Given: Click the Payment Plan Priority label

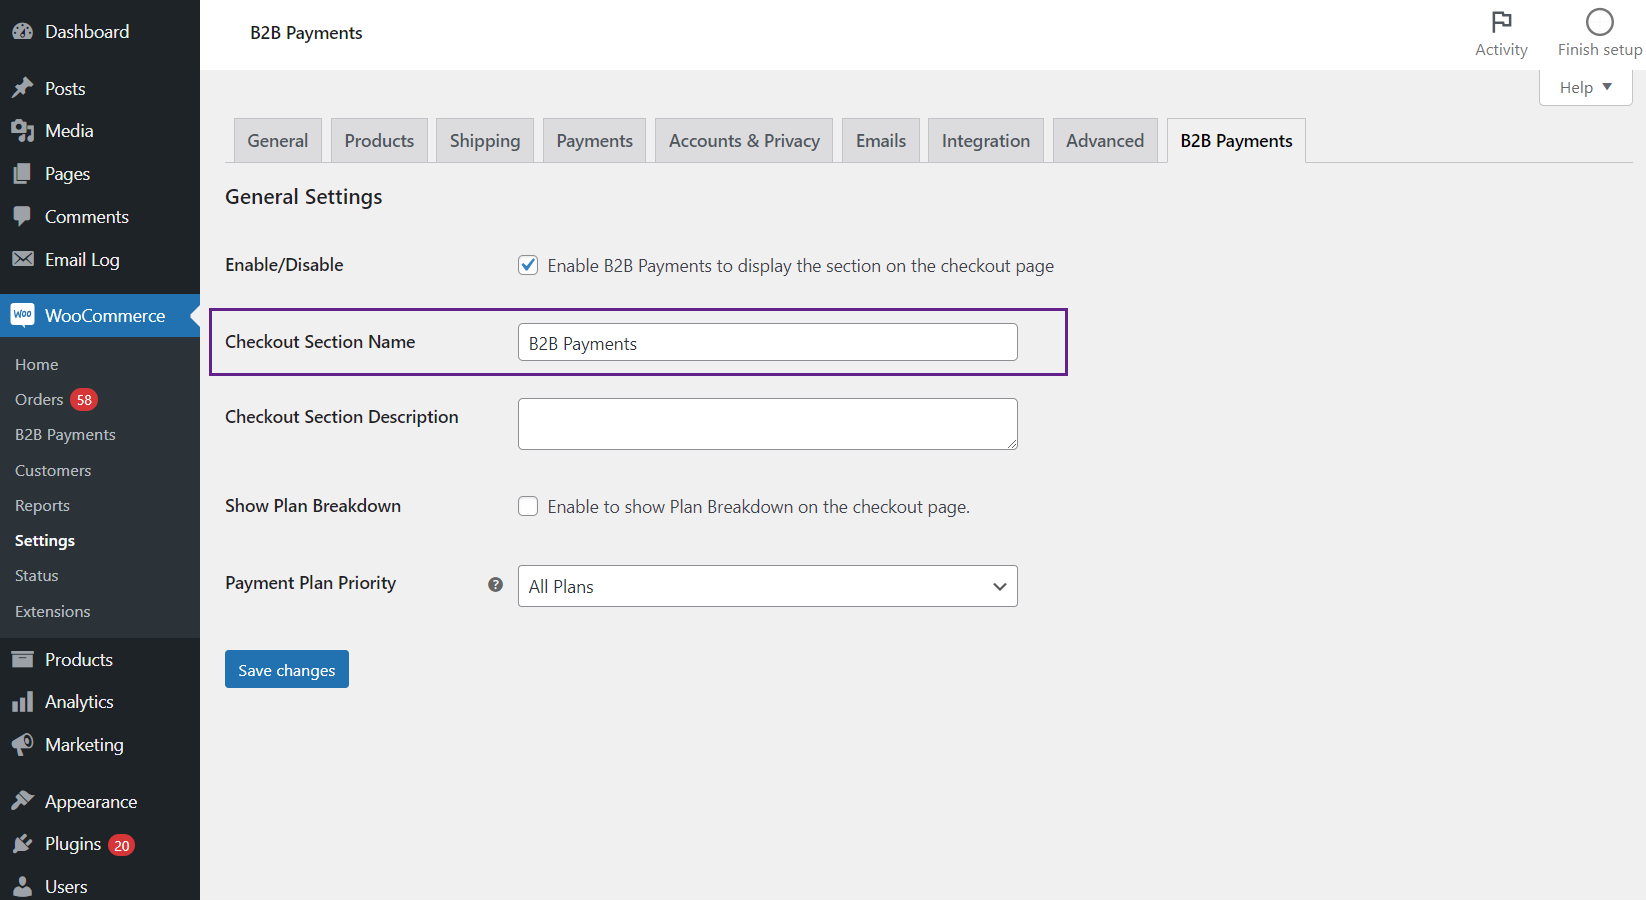Looking at the screenshot, I should (311, 583).
